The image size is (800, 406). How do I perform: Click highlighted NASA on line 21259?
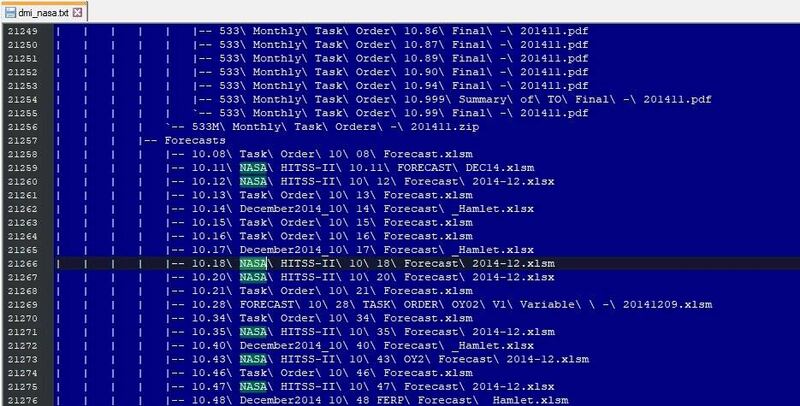pos(253,168)
